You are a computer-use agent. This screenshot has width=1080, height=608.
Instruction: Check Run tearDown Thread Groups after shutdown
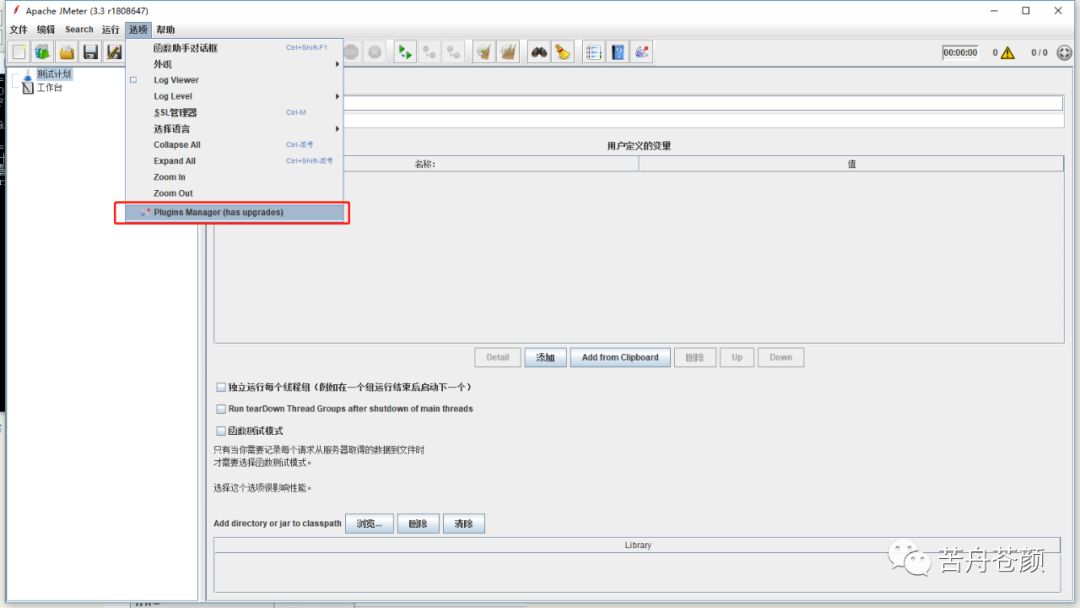221,409
